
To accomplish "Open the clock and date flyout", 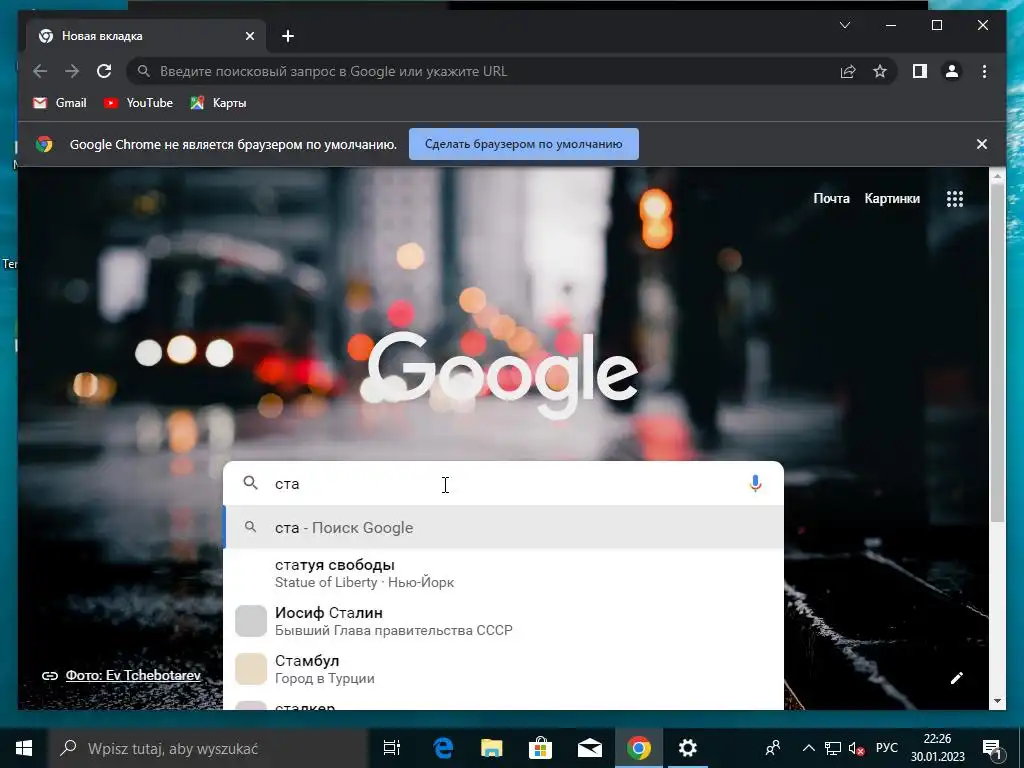I will click(937, 748).
